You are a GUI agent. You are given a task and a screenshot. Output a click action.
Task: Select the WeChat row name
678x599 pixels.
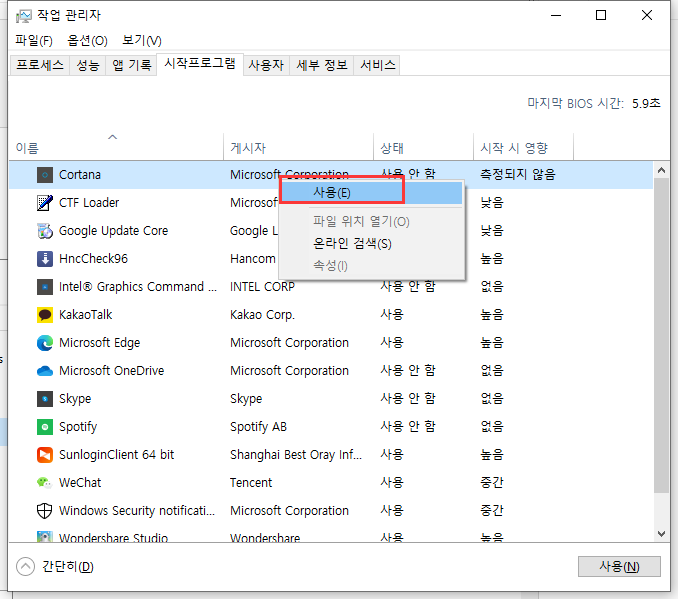80,483
